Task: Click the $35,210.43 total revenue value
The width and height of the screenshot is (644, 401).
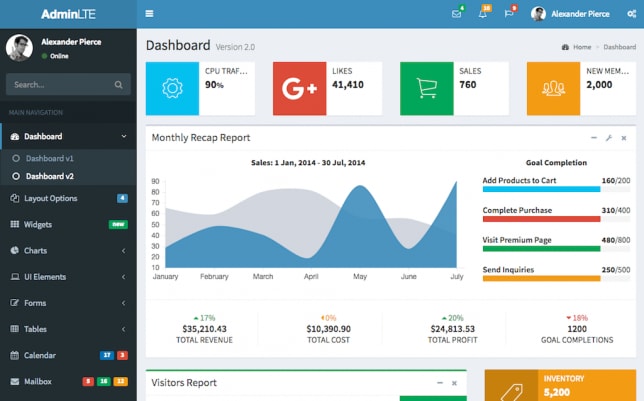Action: coord(205,329)
